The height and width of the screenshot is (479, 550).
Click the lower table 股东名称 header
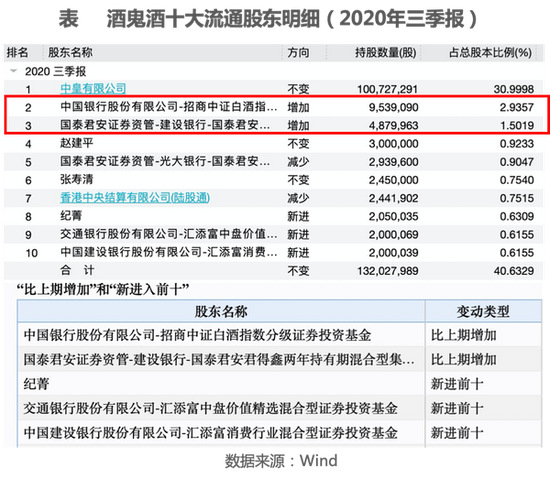(x=221, y=311)
